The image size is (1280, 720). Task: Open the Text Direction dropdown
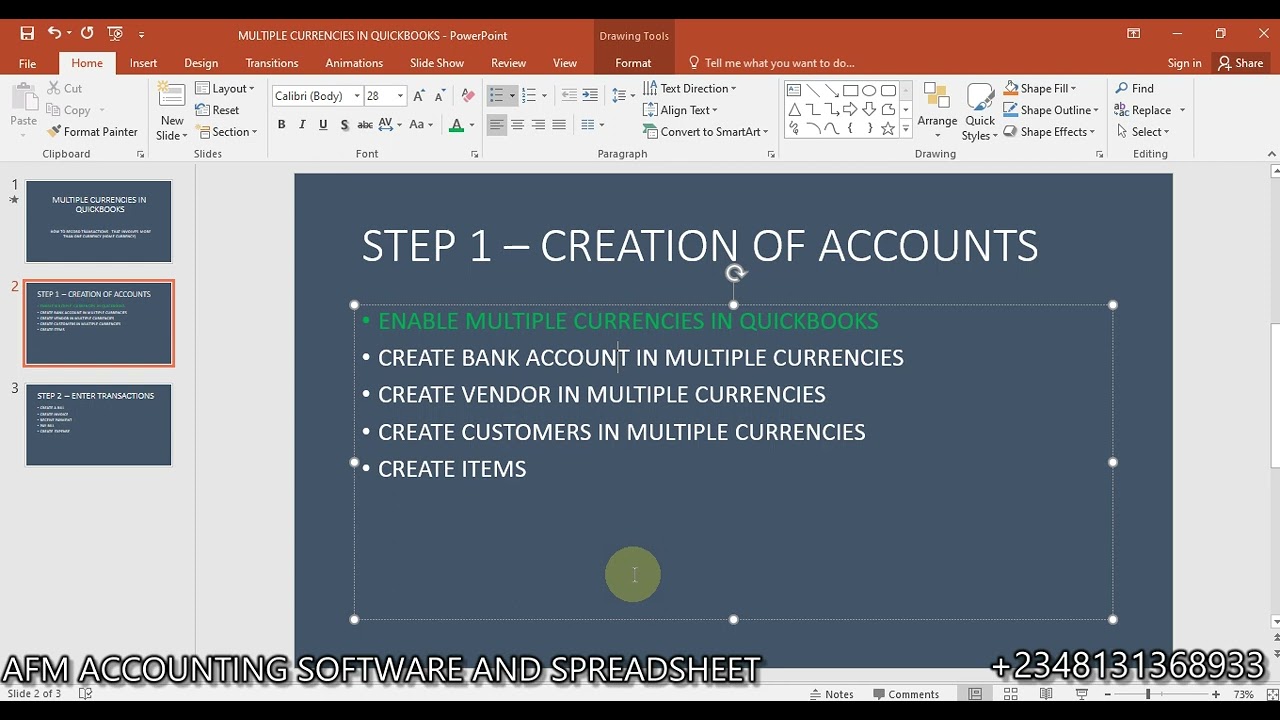pos(689,89)
